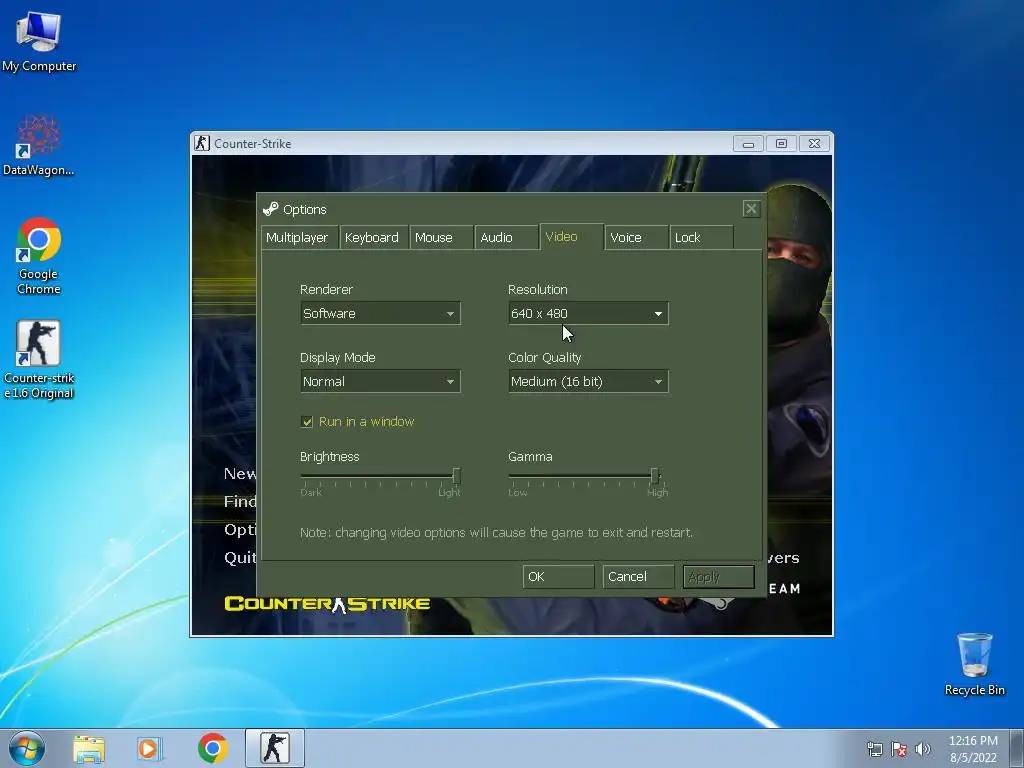Click the Cancel button
The width and height of the screenshot is (1024, 768).
pos(638,577)
